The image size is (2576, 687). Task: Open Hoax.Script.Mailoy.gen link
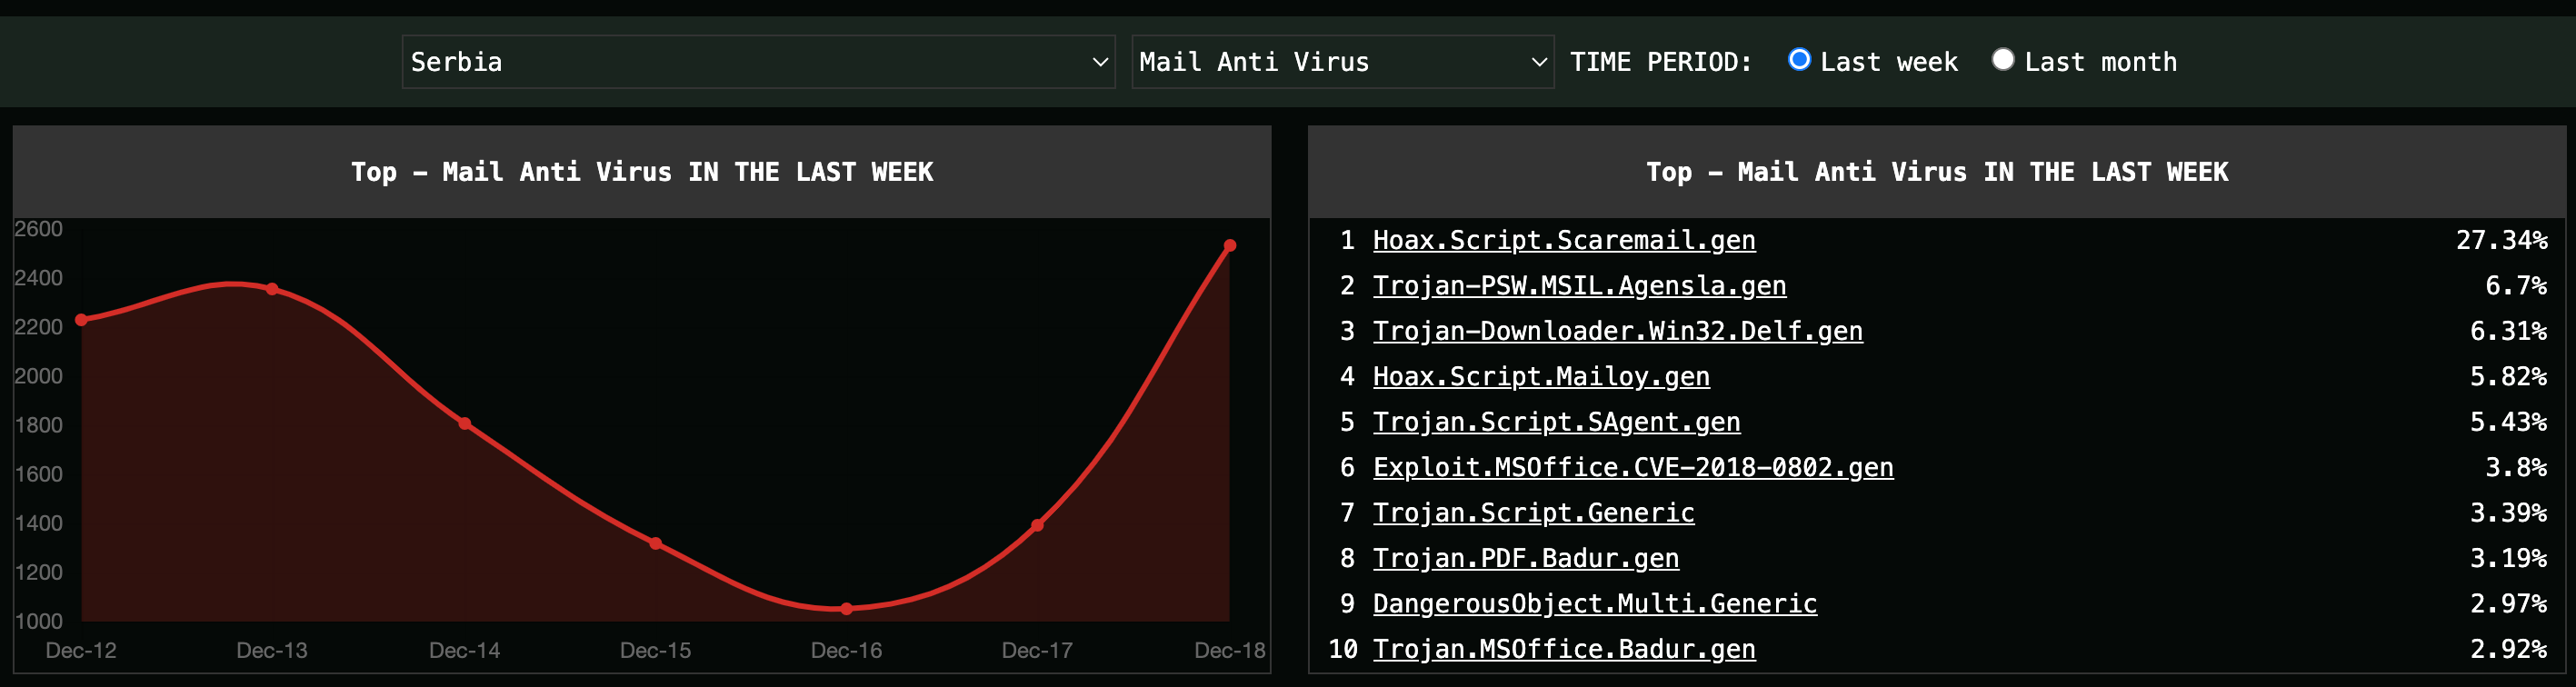[x=1540, y=377]
